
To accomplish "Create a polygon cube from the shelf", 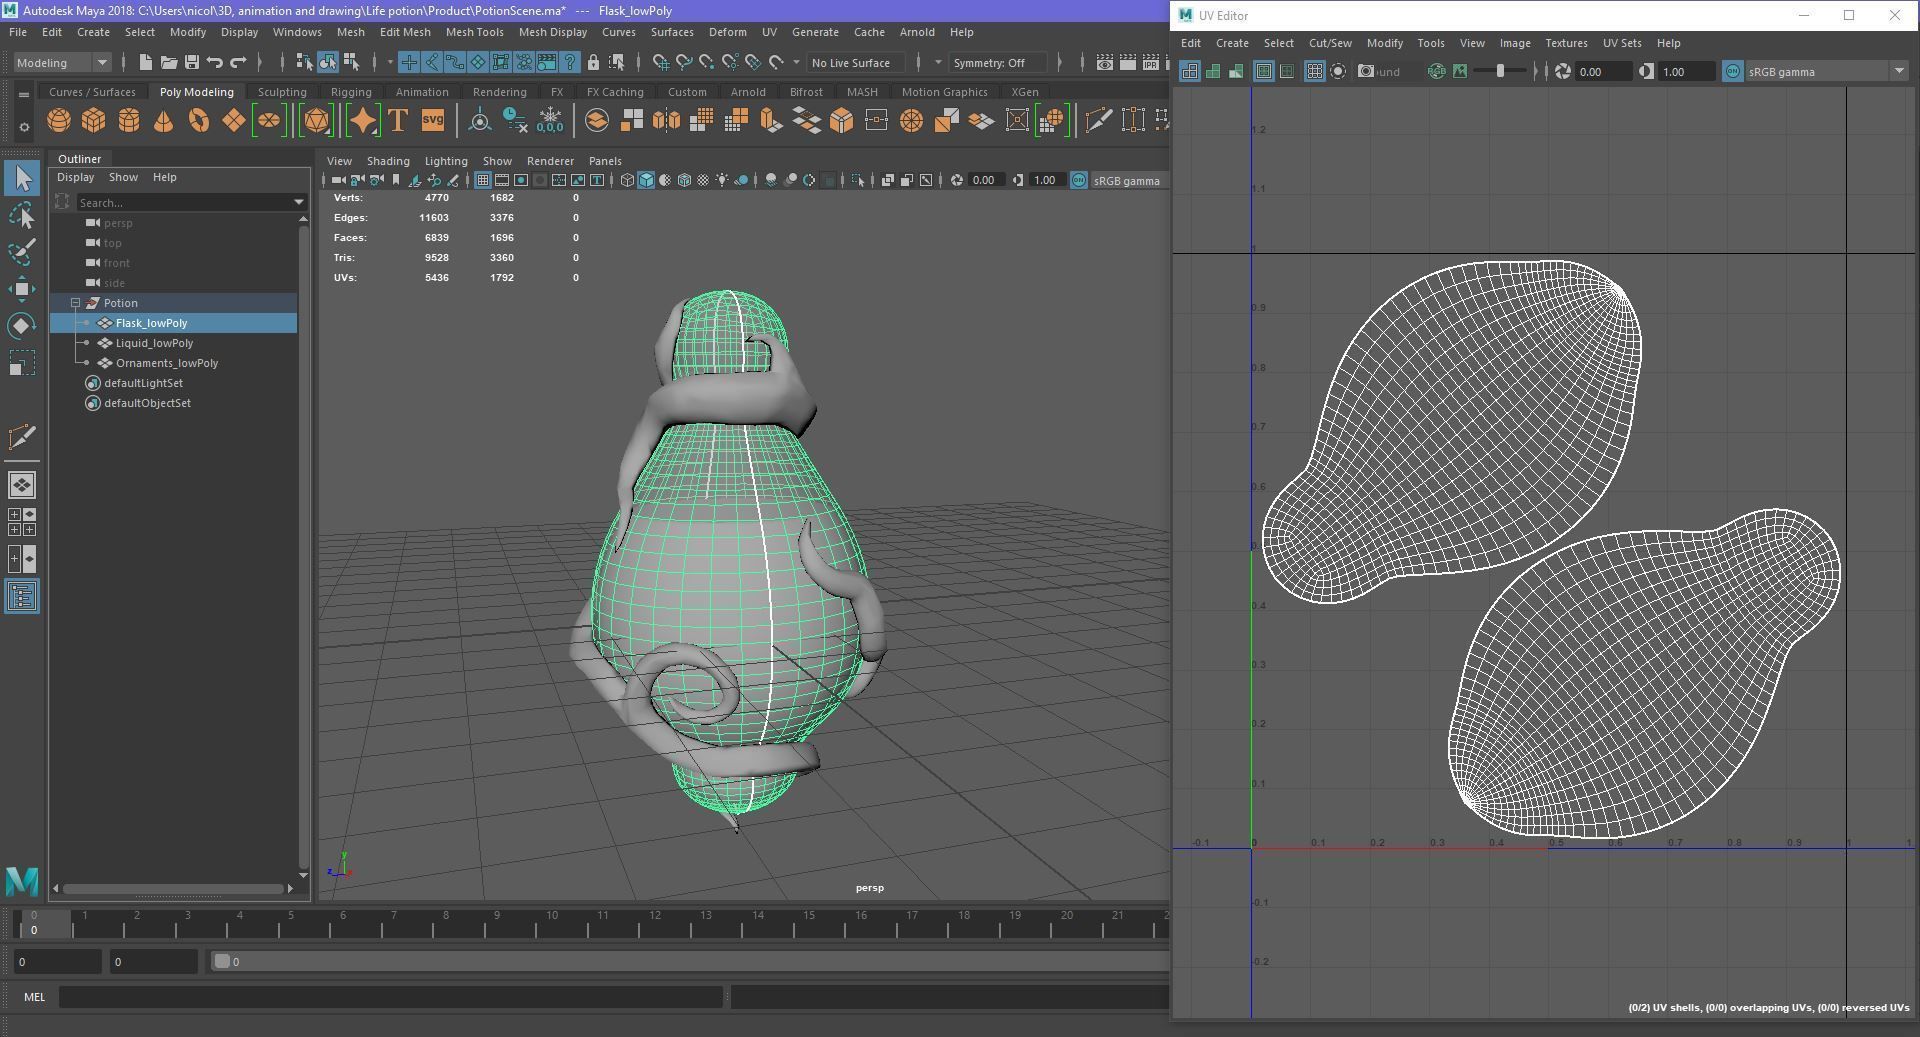I will [x=94, y=121].
